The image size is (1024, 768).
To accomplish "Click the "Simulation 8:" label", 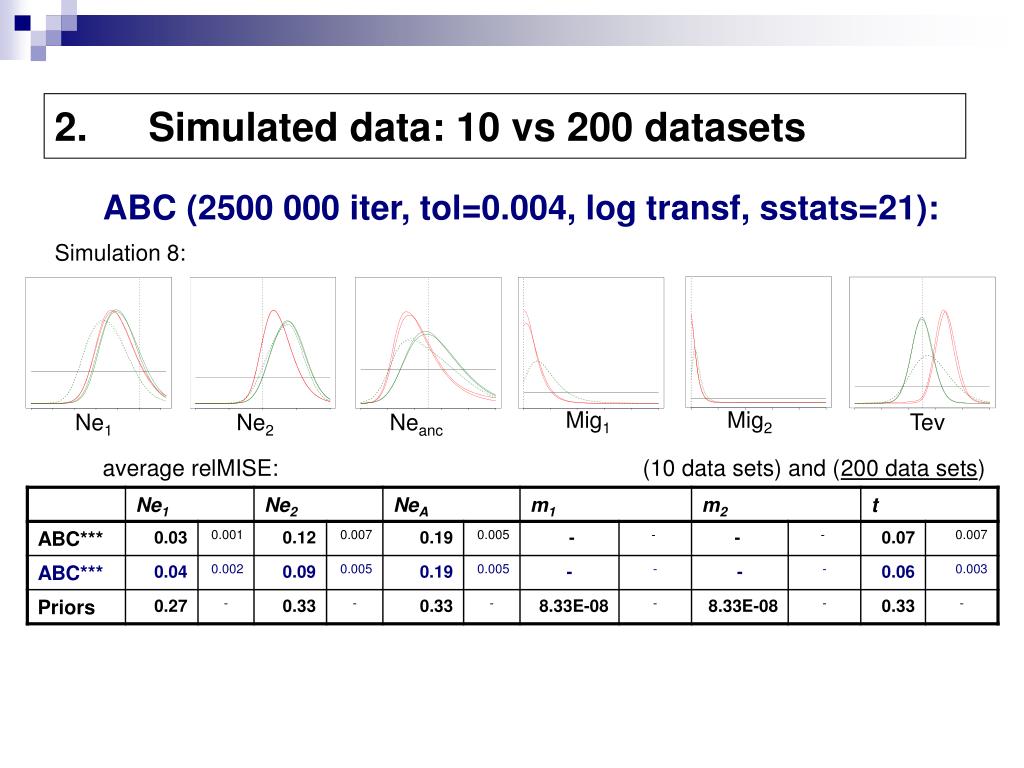I will point(120,253).
